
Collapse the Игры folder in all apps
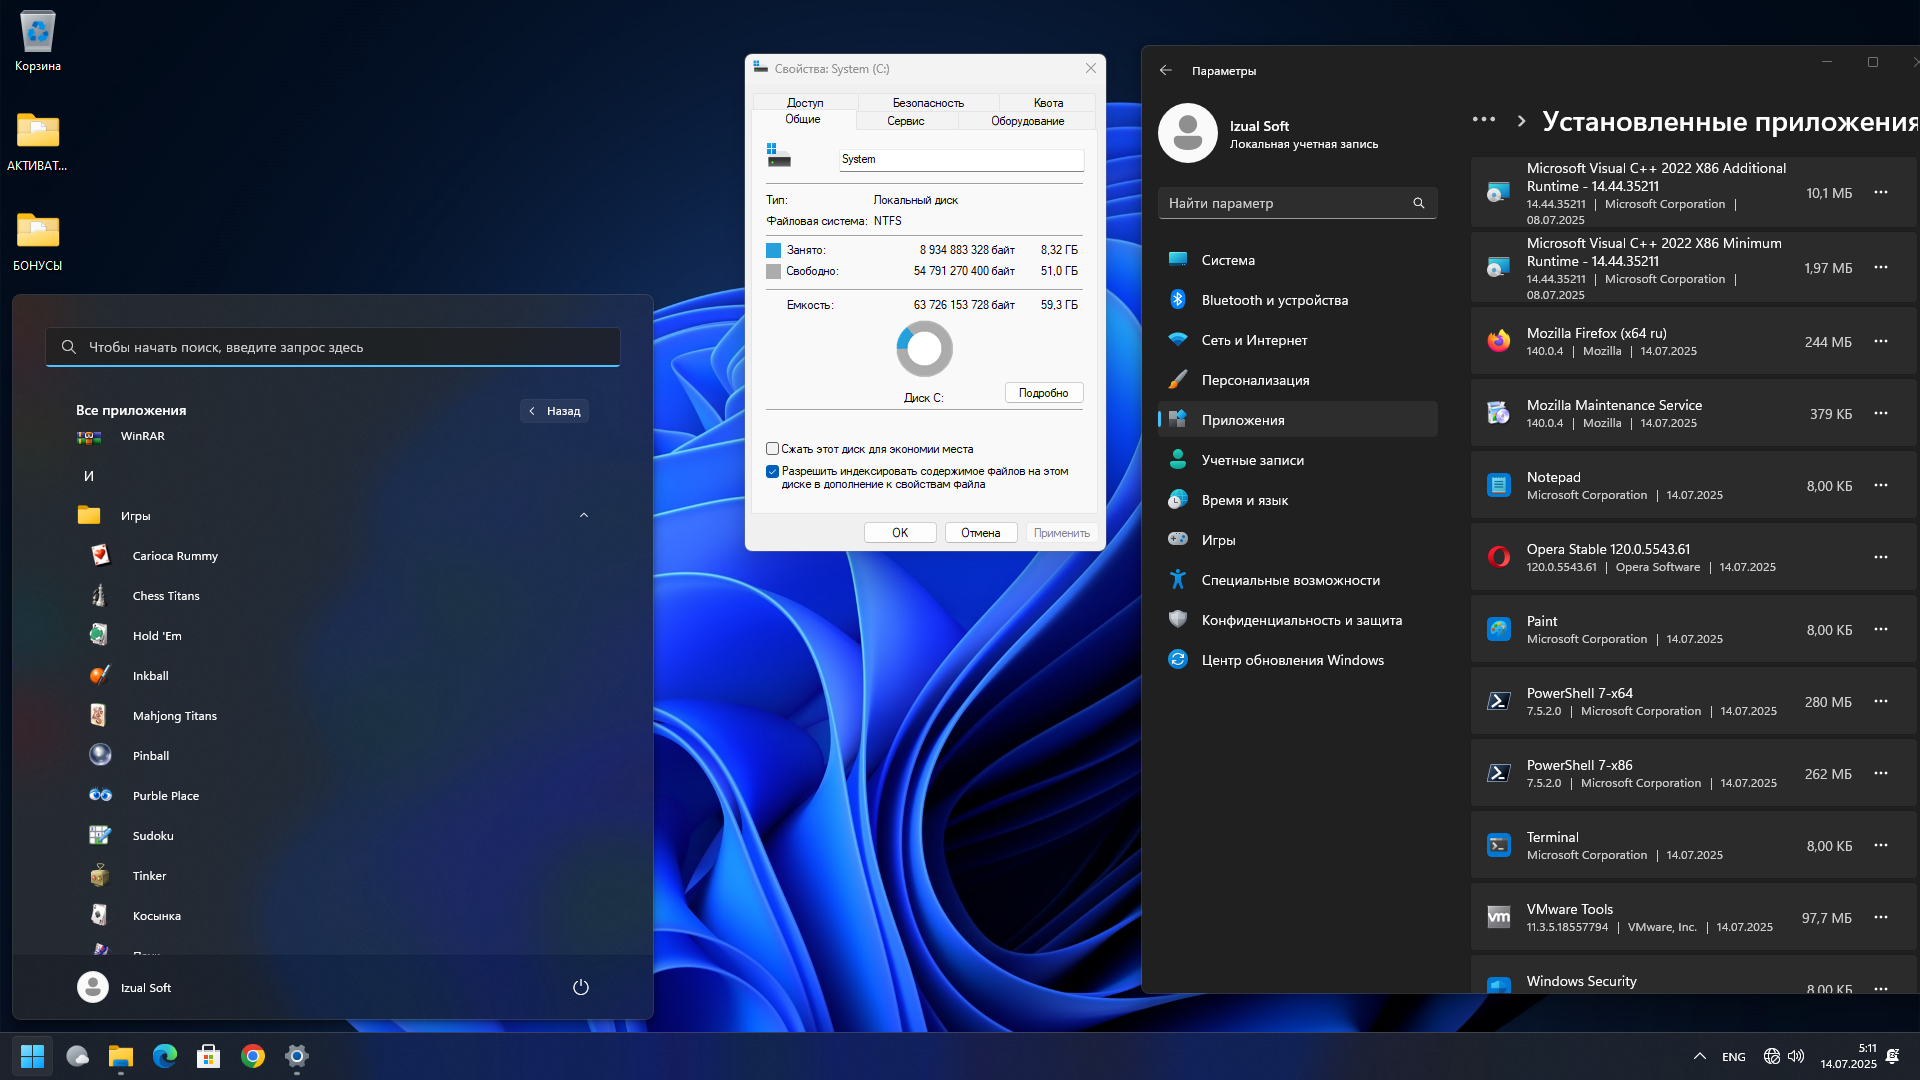pyautogui.click(x=584, y=516)
